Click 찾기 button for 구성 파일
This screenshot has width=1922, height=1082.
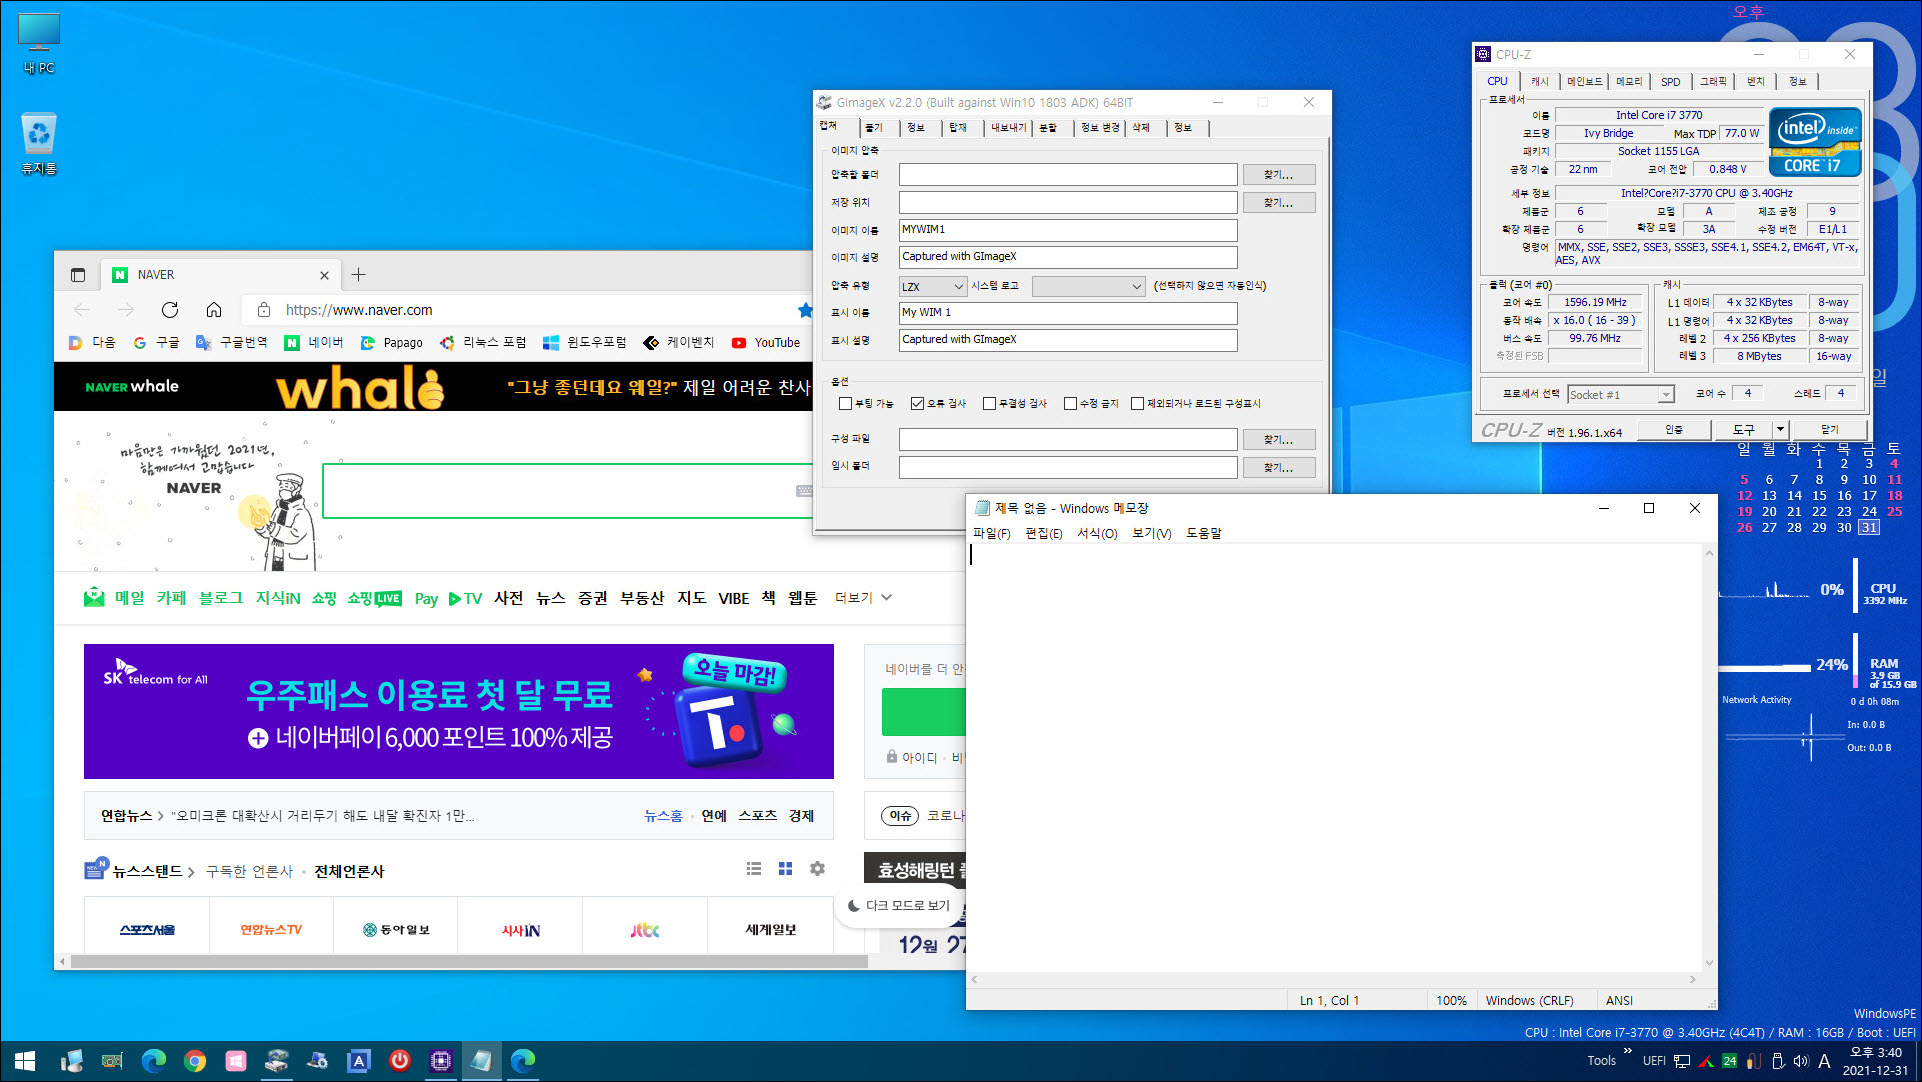[x=1278, y=440]
